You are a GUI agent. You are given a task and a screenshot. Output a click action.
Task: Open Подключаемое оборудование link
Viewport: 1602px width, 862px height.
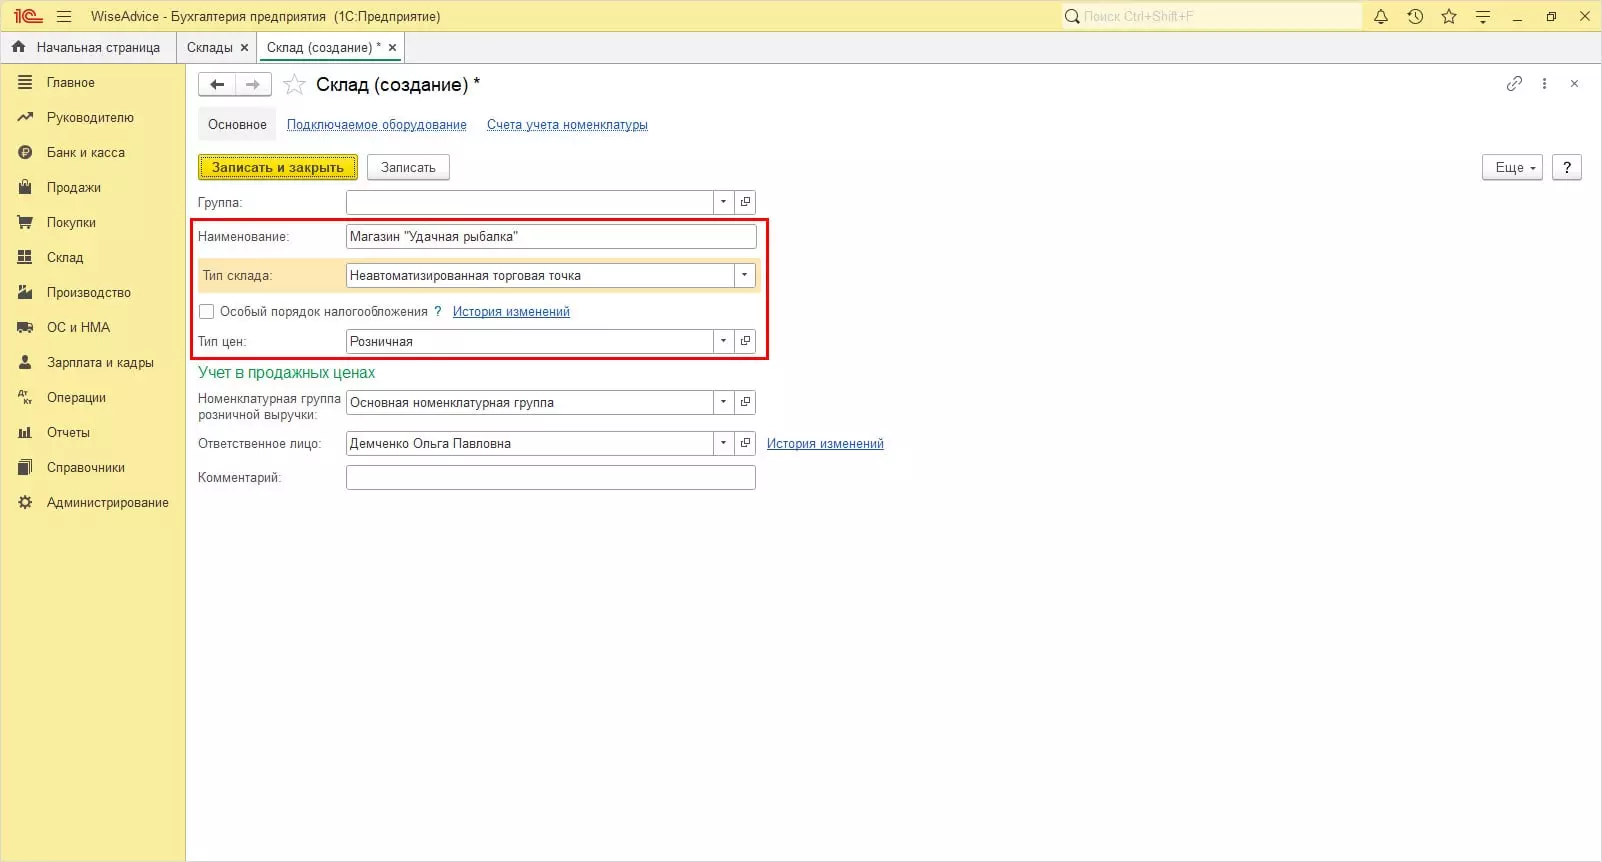click(377, 125)
